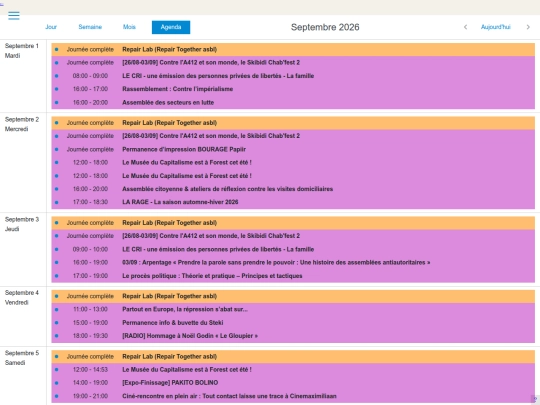Screen dimensions: 540x405
Task: Open LE CRI event at 08:00 - 09:00
Action: [x=293, y=76]
